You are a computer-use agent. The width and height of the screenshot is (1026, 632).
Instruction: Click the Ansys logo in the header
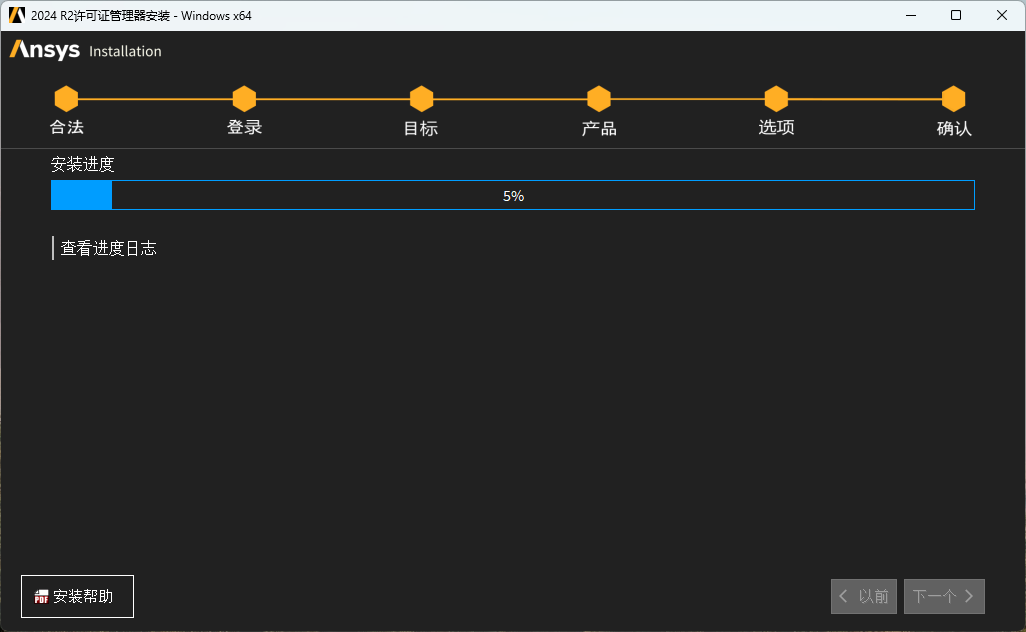[x=45, y=50]
